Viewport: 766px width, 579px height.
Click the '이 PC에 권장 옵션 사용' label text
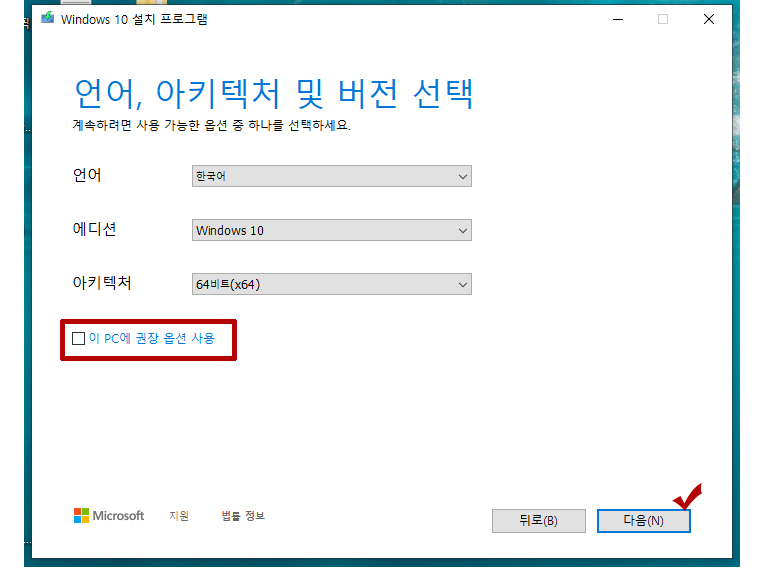point(152,338)
